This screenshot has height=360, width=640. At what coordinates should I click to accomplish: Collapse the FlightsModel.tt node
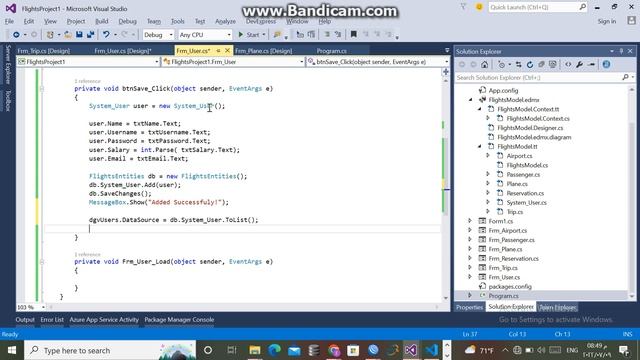coord(480,146)
